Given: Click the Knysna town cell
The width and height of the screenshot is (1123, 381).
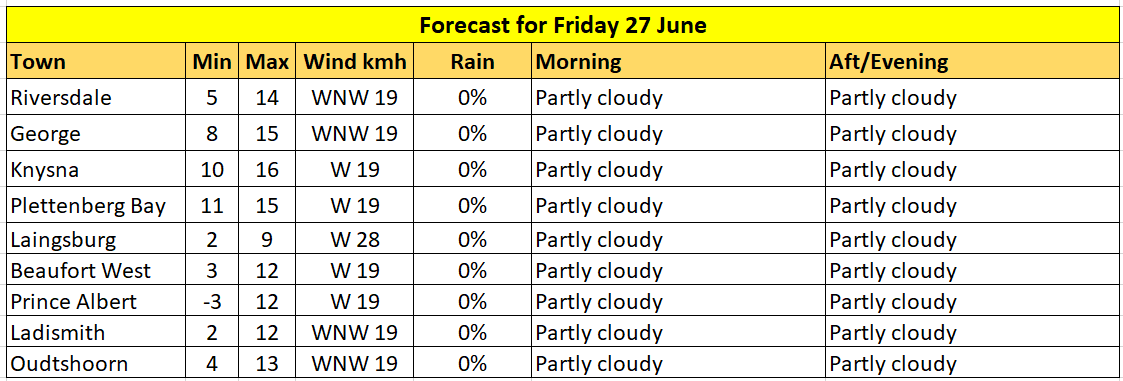Looking at the screenshot, I should pos(97,170).
